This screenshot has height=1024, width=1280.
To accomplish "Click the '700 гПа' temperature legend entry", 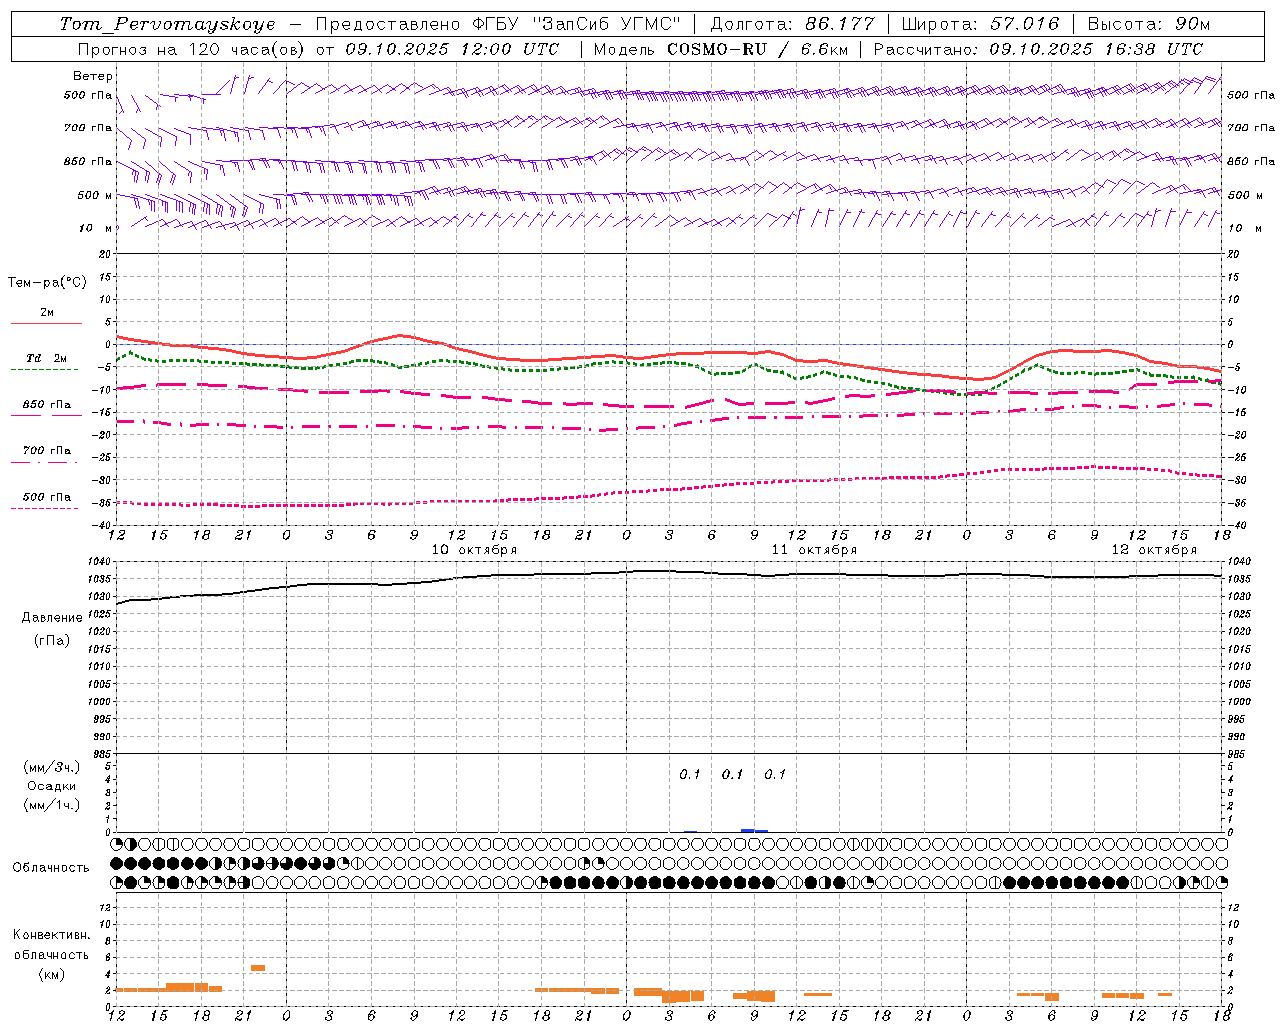I will coord(47,451).
